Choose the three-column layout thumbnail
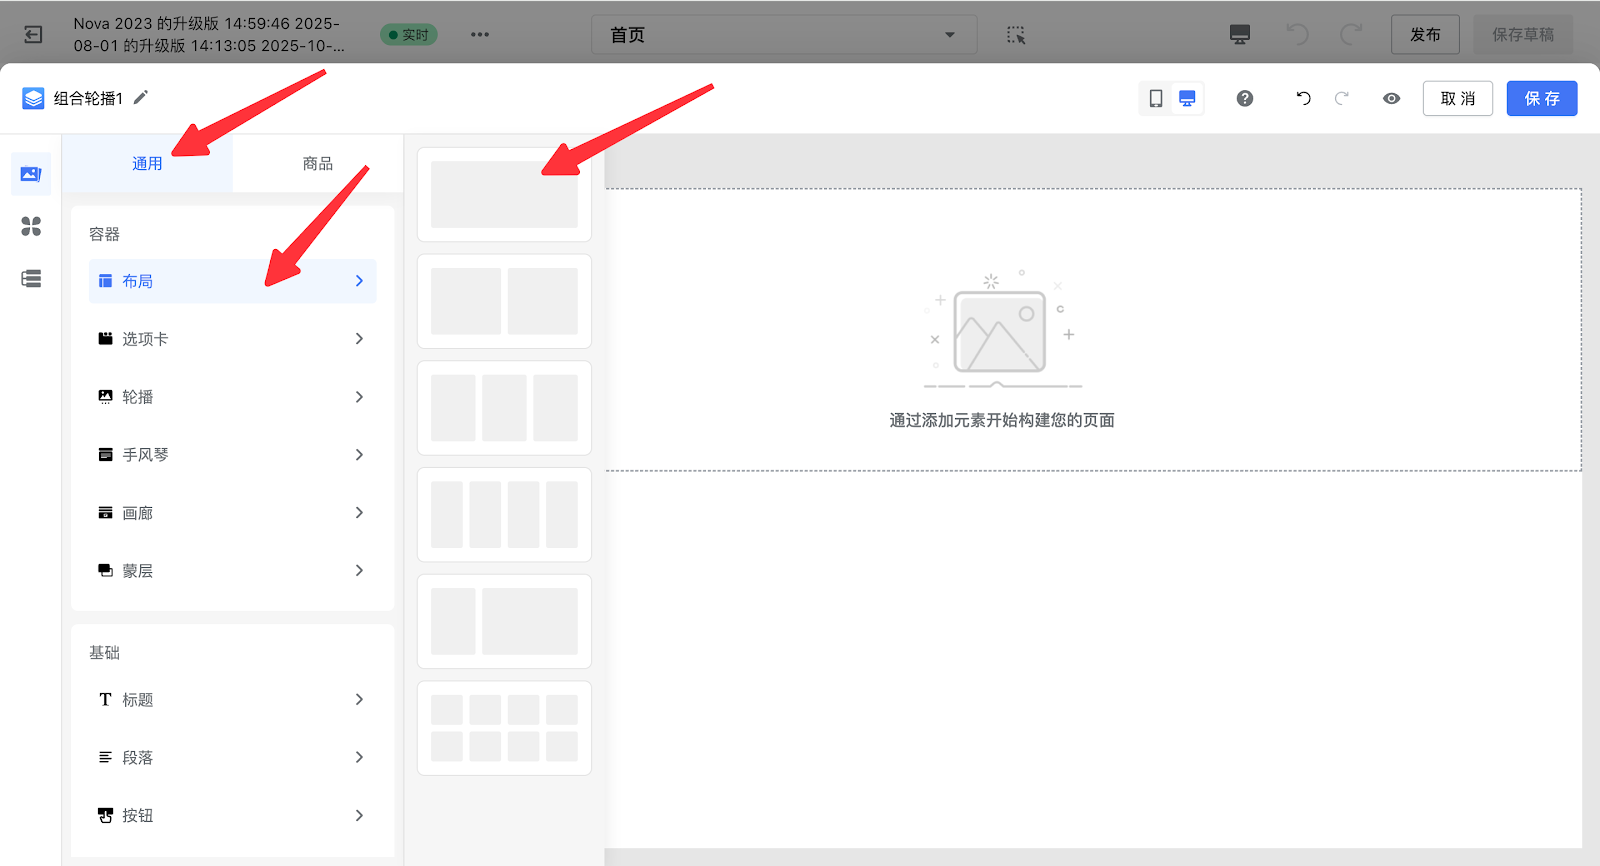The height and width of the screenshot is (866, 1600). click(504, 408)
